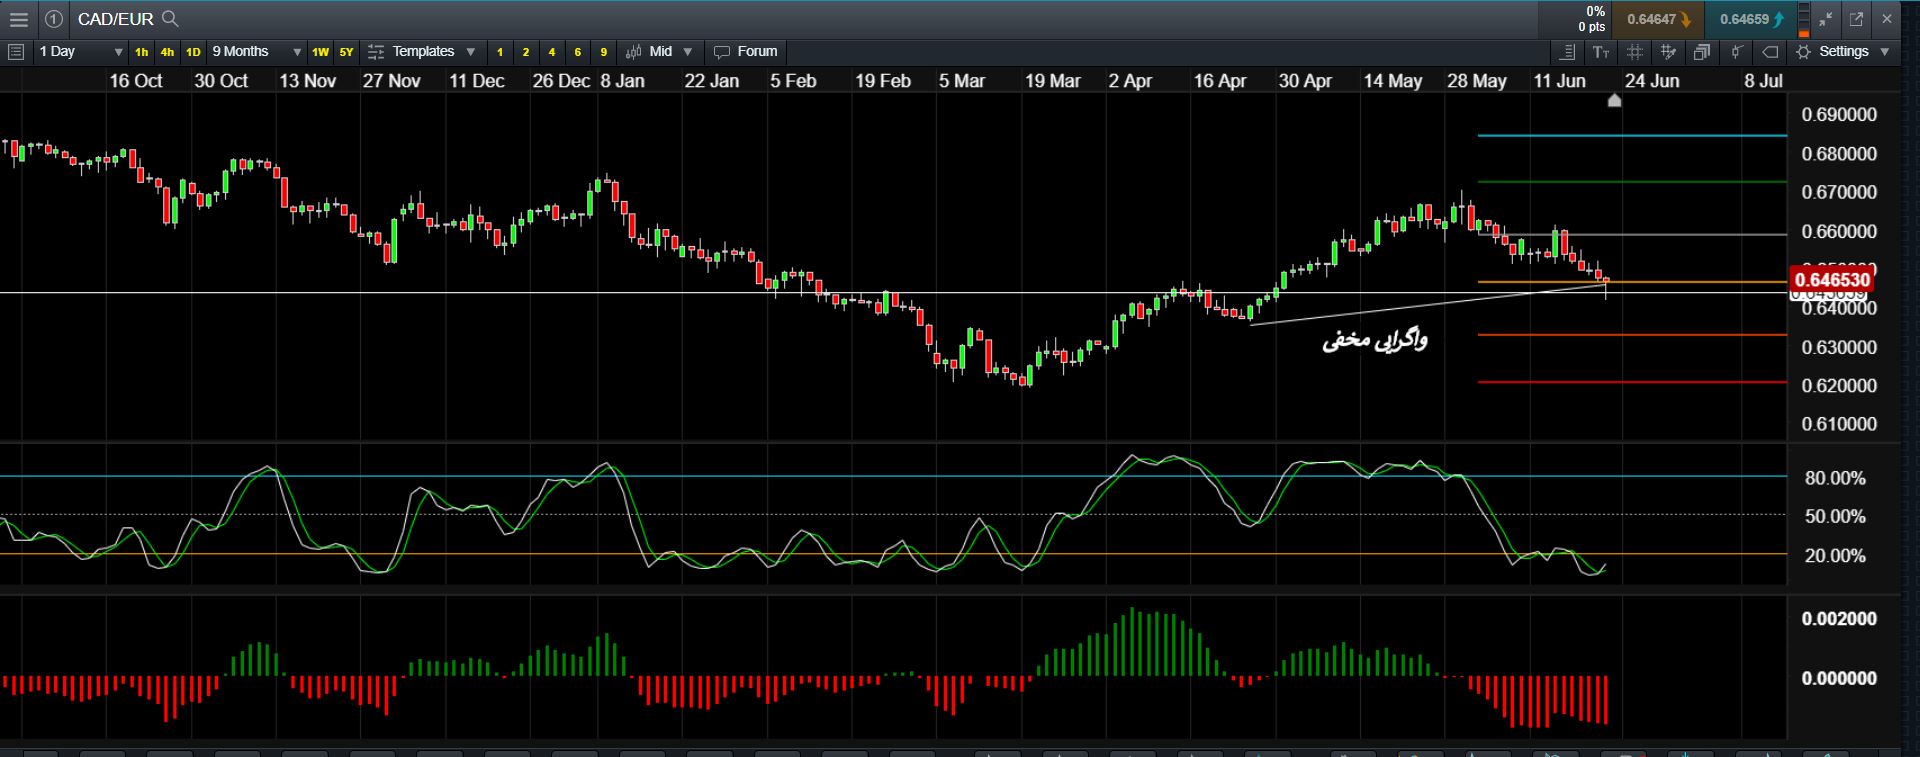This screenshot has height=757, width=1920.
Task: Toggle the 1h interval shortcut
Action: click(x=141, y=52)
